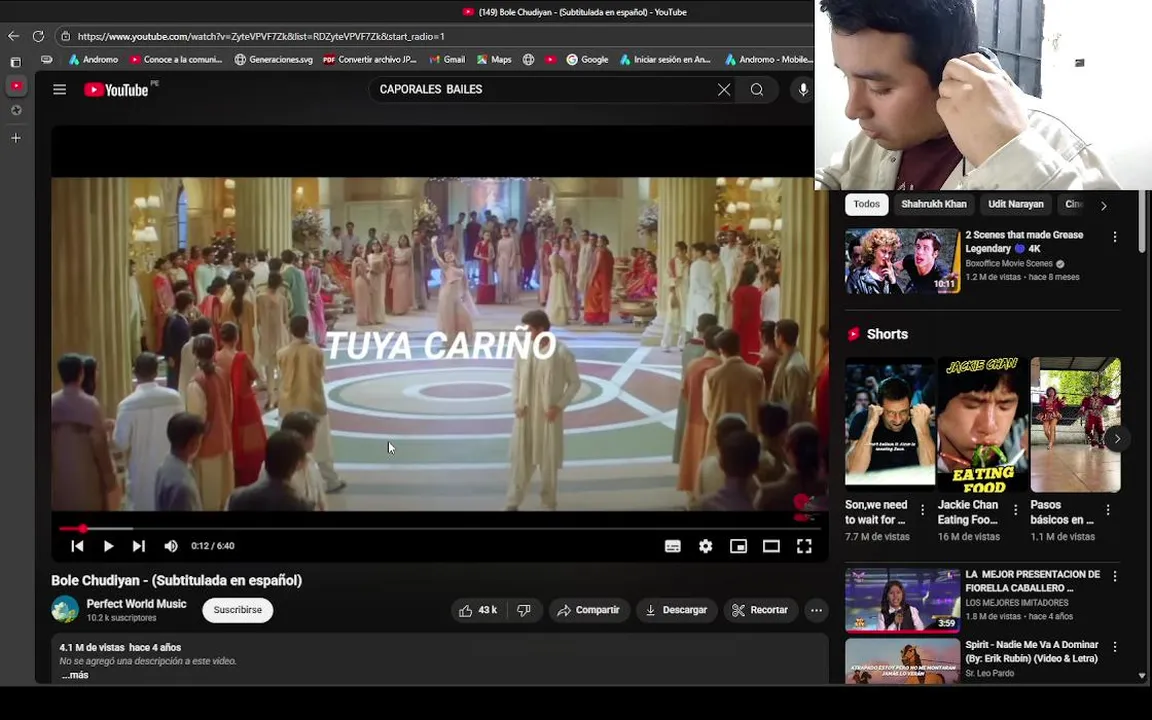Reload the page with the refresh icon
The image size is (1152, 720).
(38, 36)
